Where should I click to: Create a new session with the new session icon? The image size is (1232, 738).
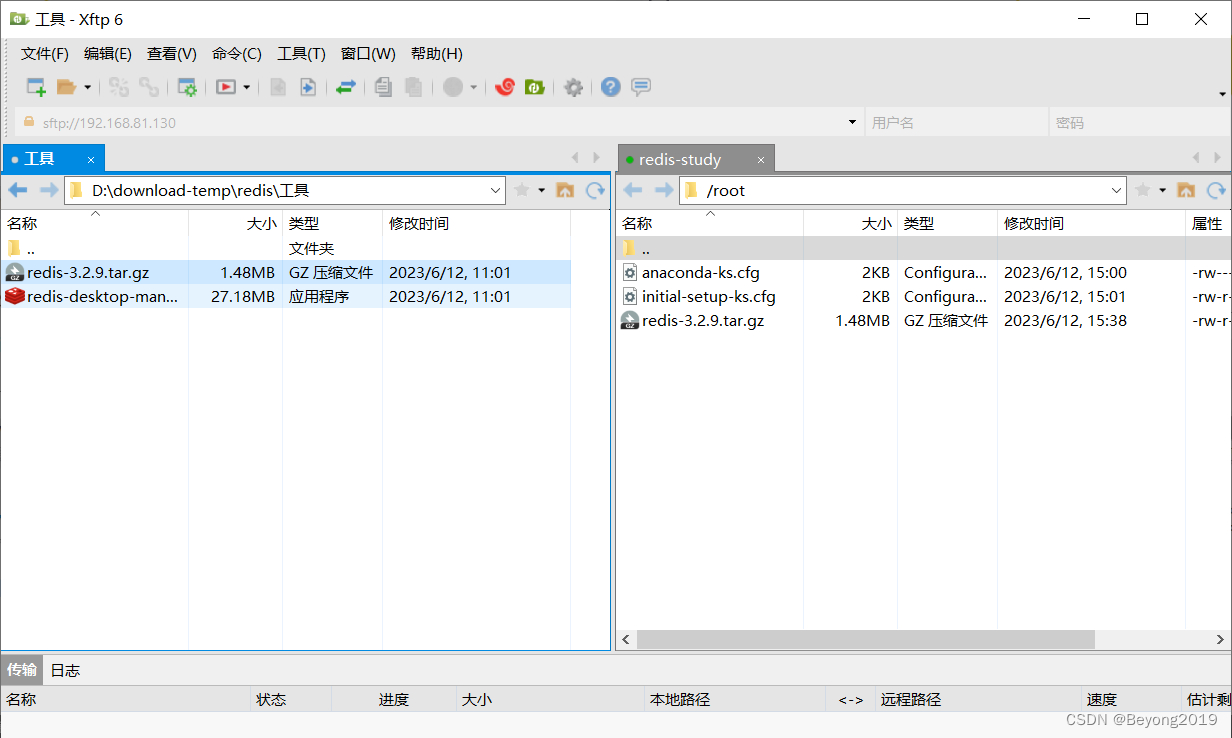click(x=35, y=87)
